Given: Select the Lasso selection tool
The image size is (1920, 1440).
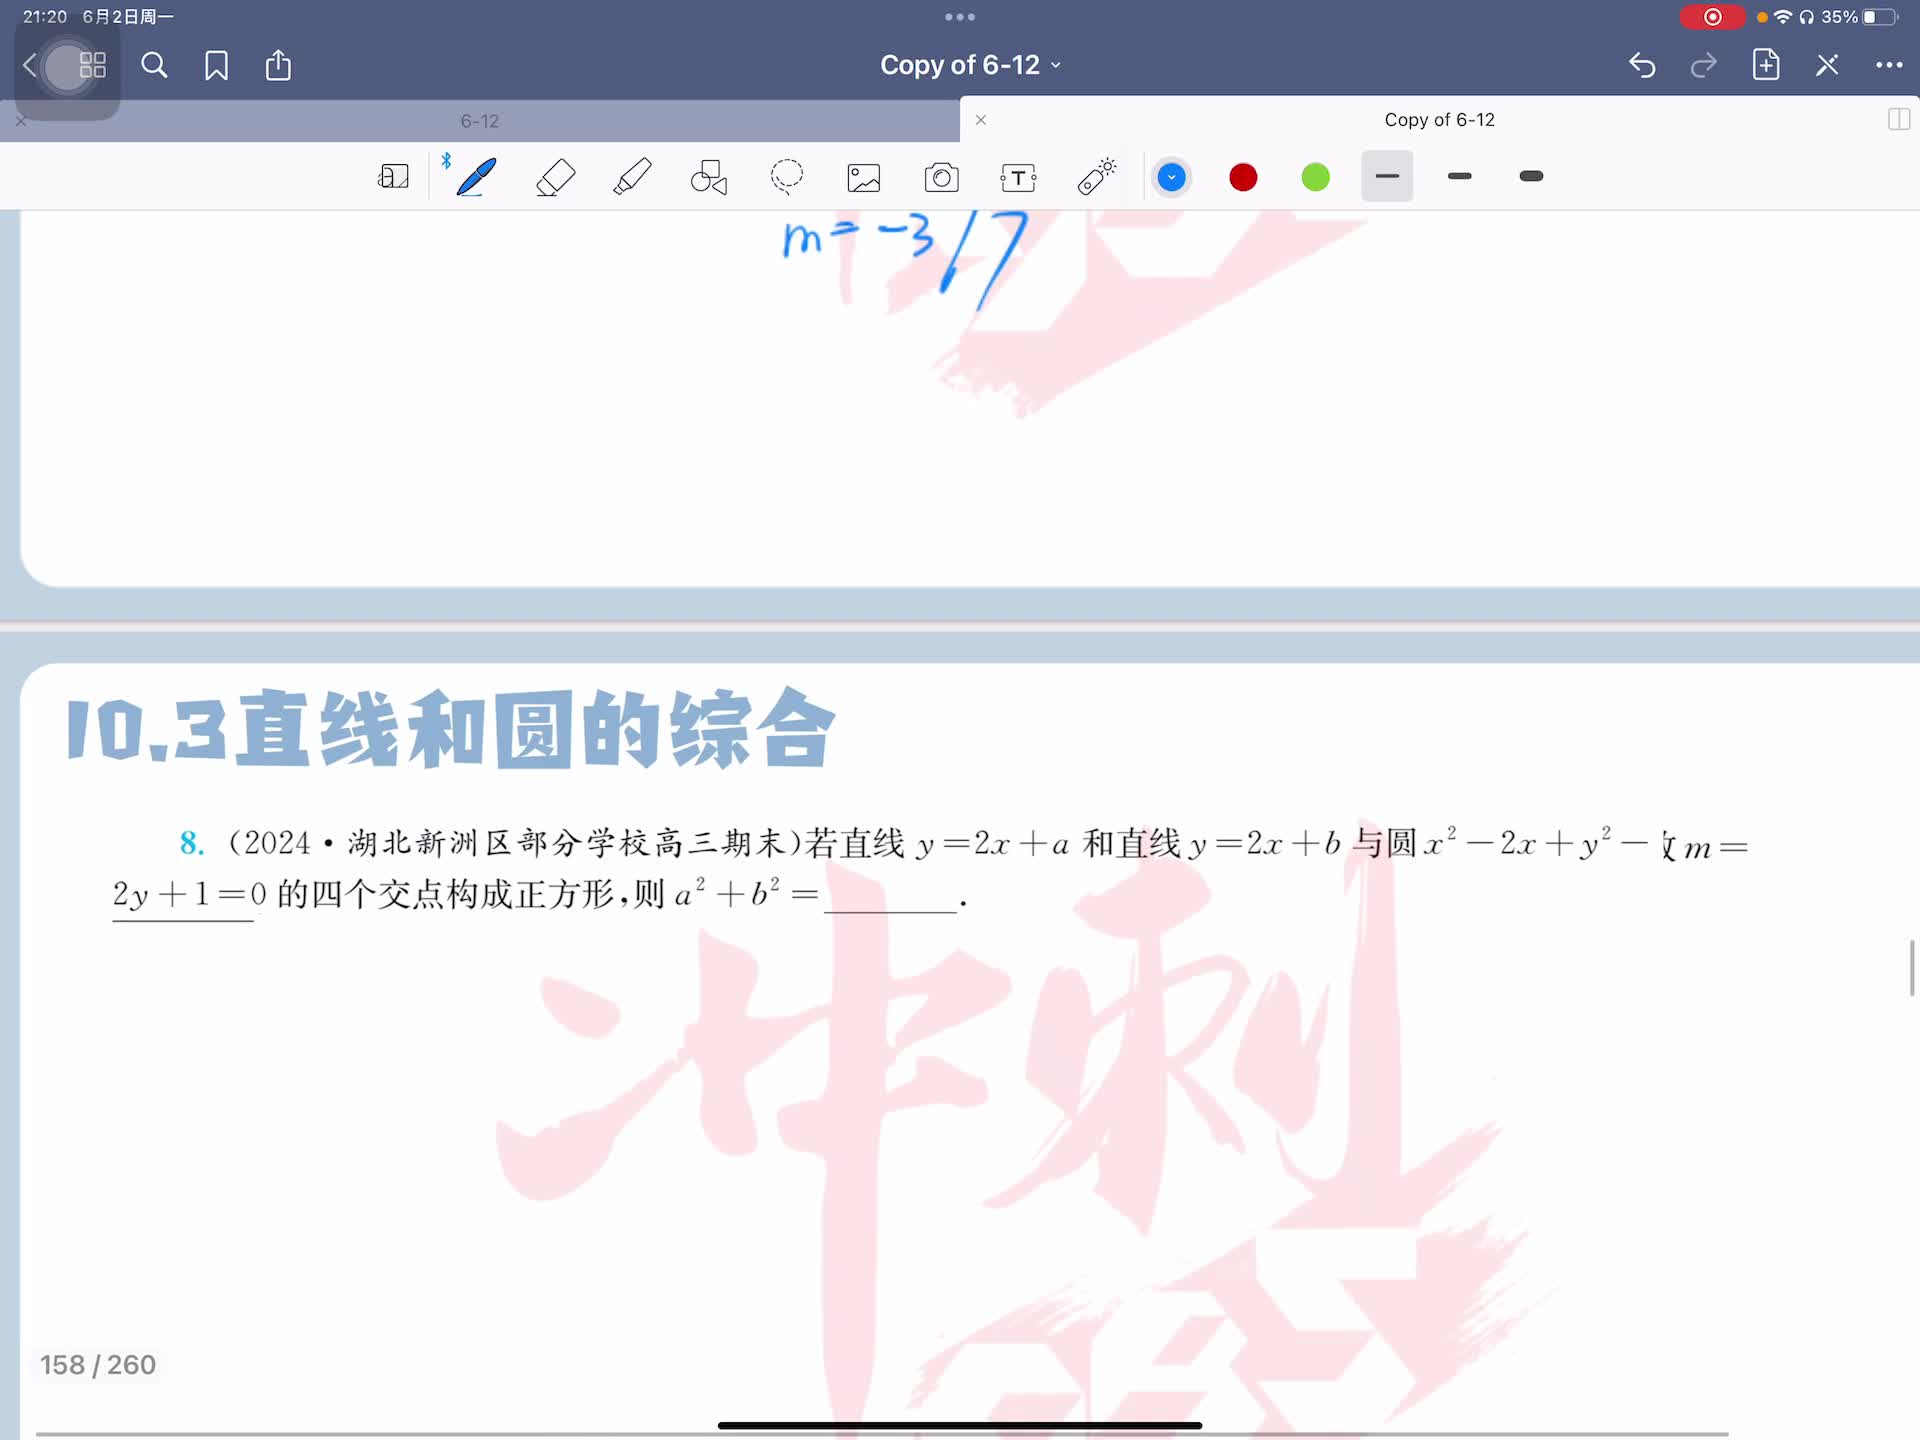Looking at the screenshot, I should [x=787, y=177].
